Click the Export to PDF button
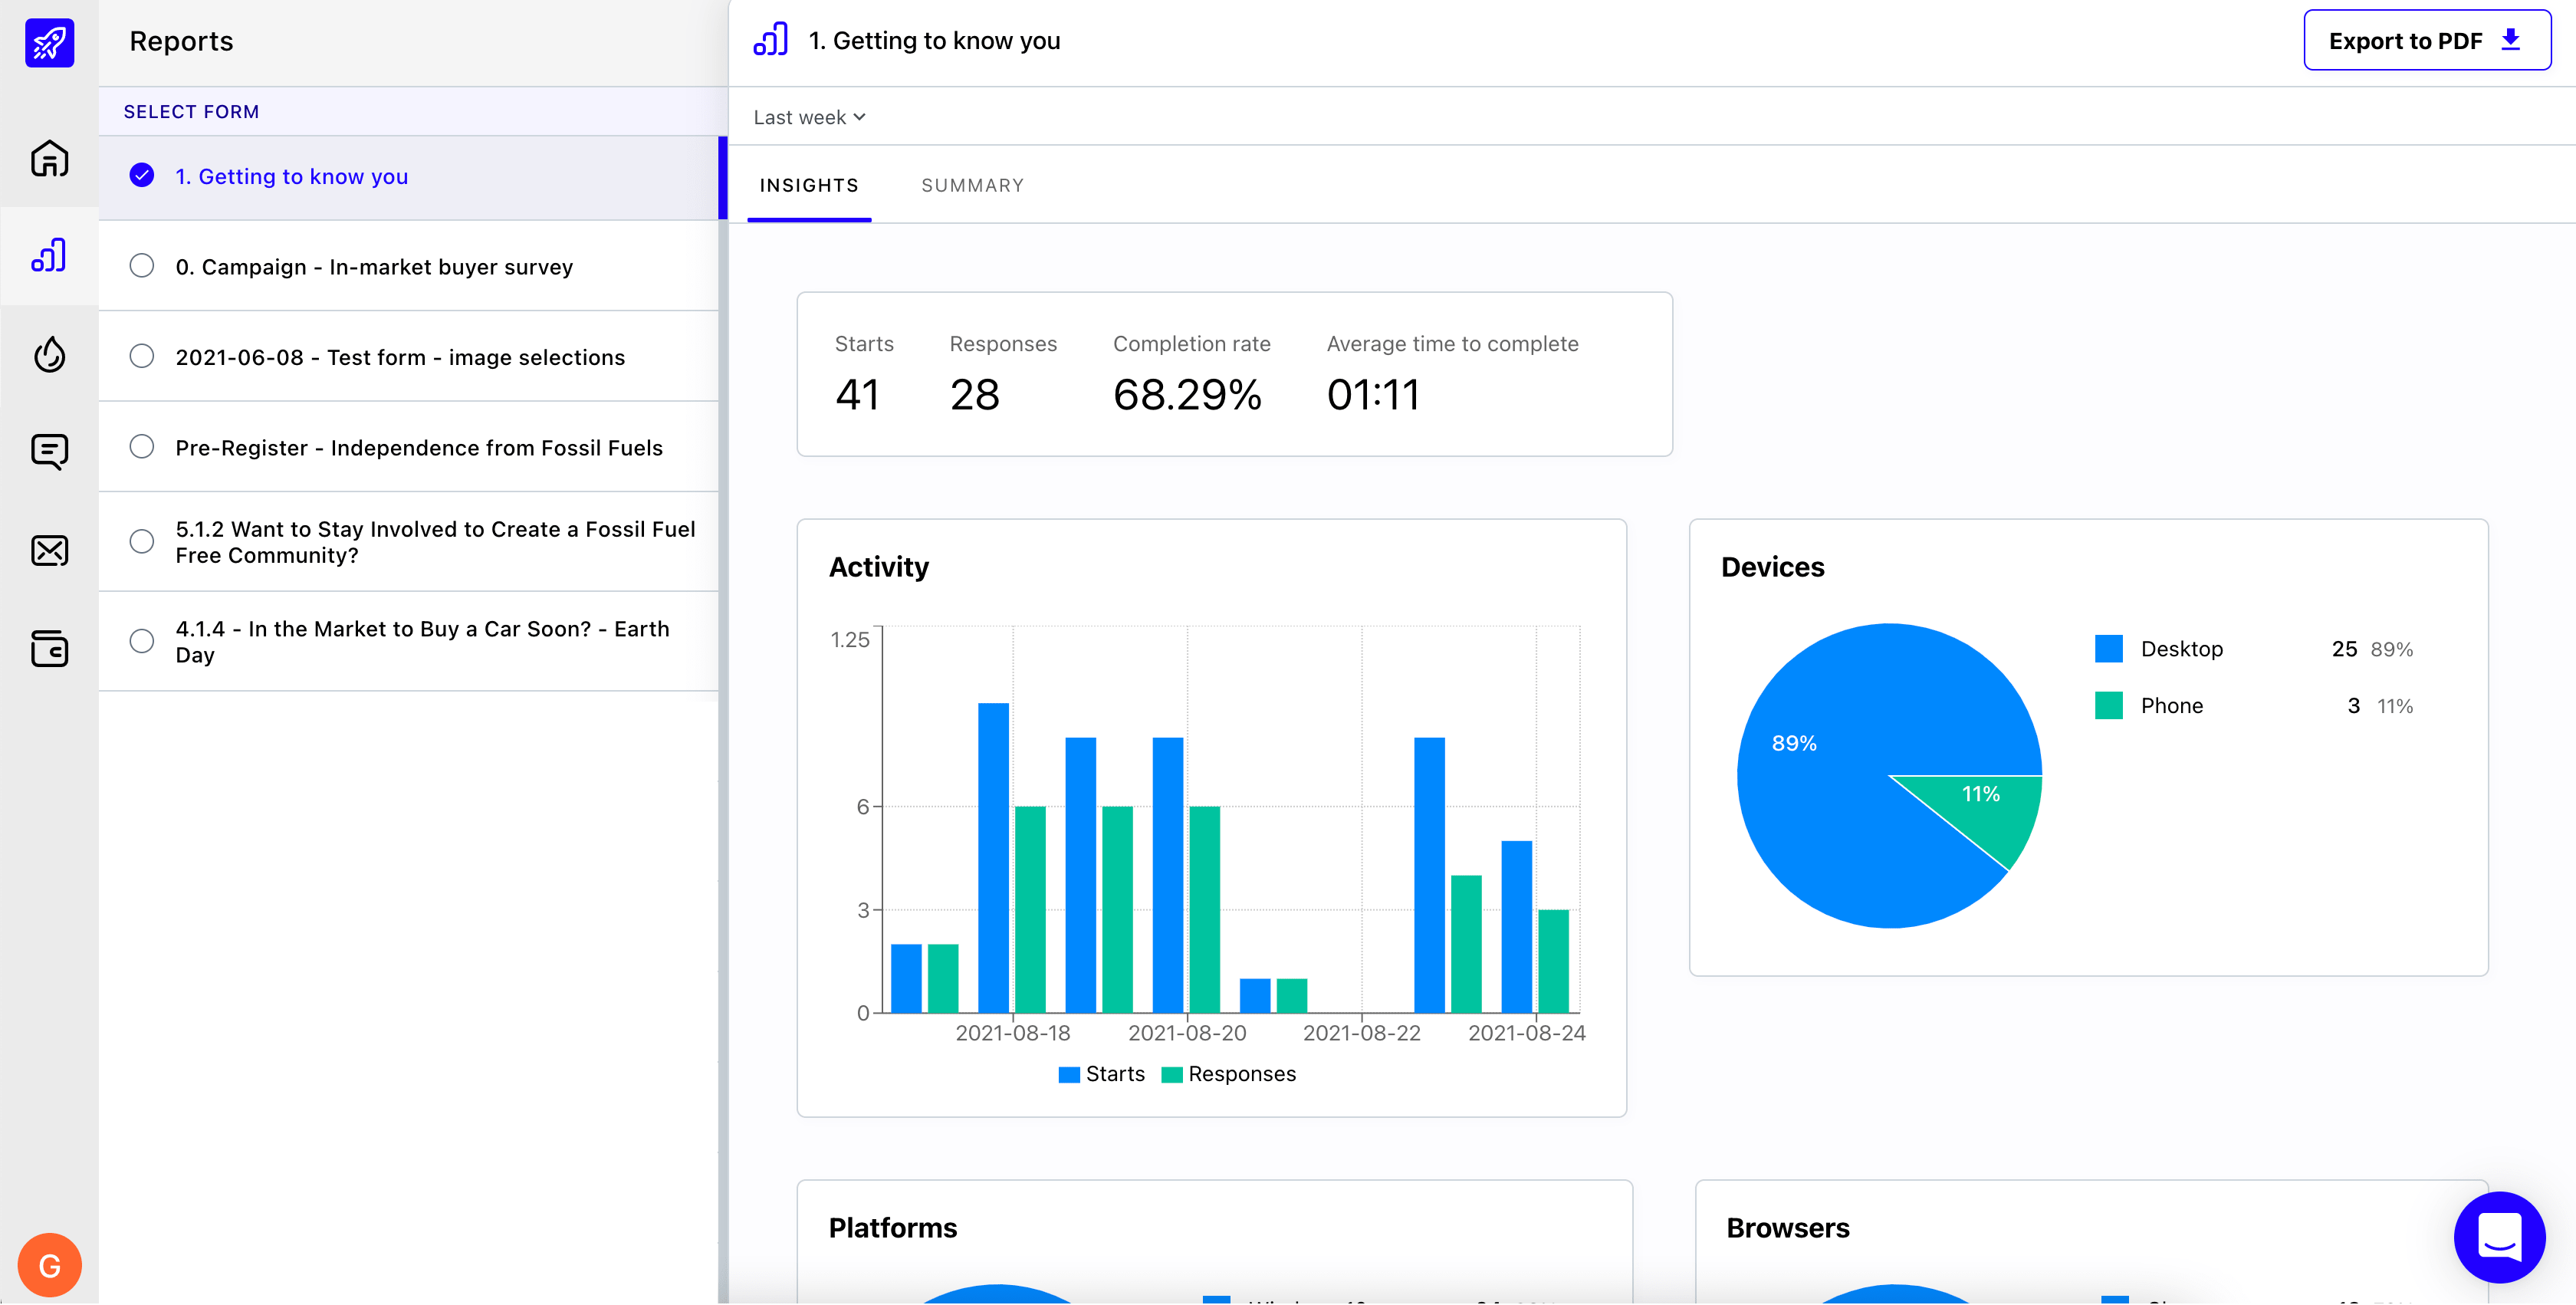 [2427, 40]
